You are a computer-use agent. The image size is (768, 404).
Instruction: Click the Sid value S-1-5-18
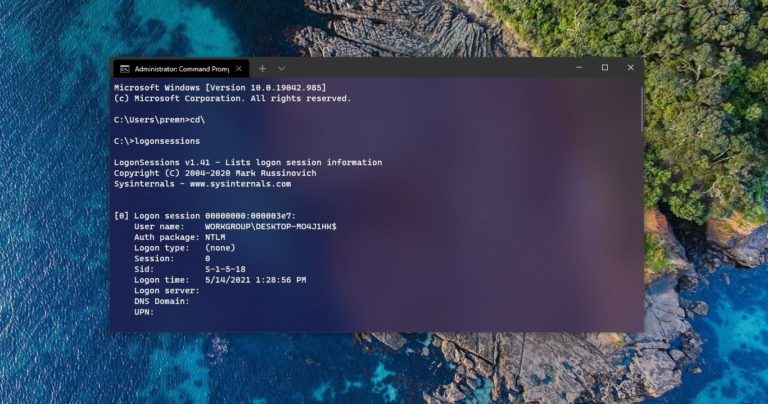click(x=225, y=269)
